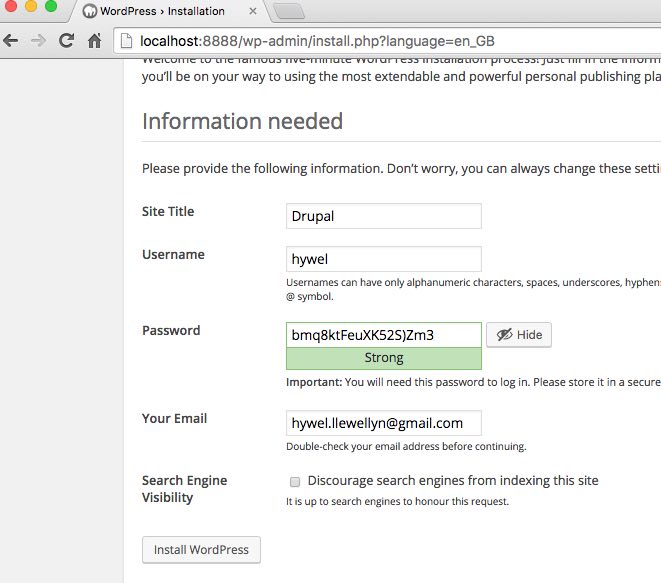Click the Site Title label
This screenshot has width=661, height=583.
point(168,211)
